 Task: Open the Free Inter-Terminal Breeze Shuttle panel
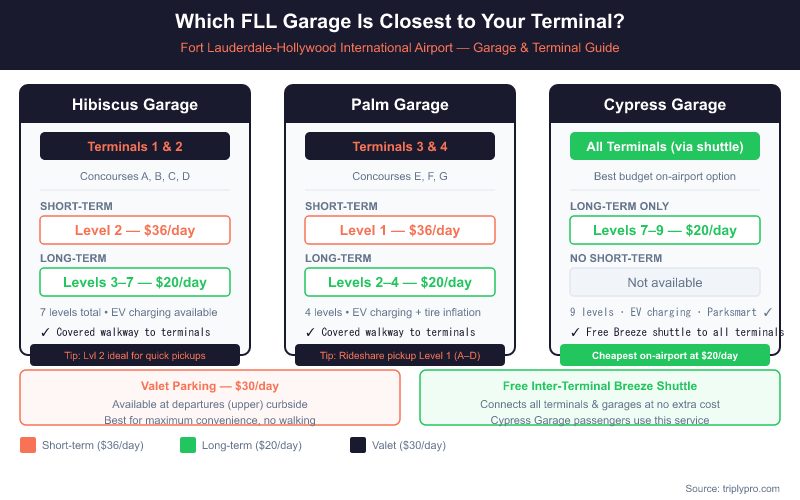coord(600,398)
